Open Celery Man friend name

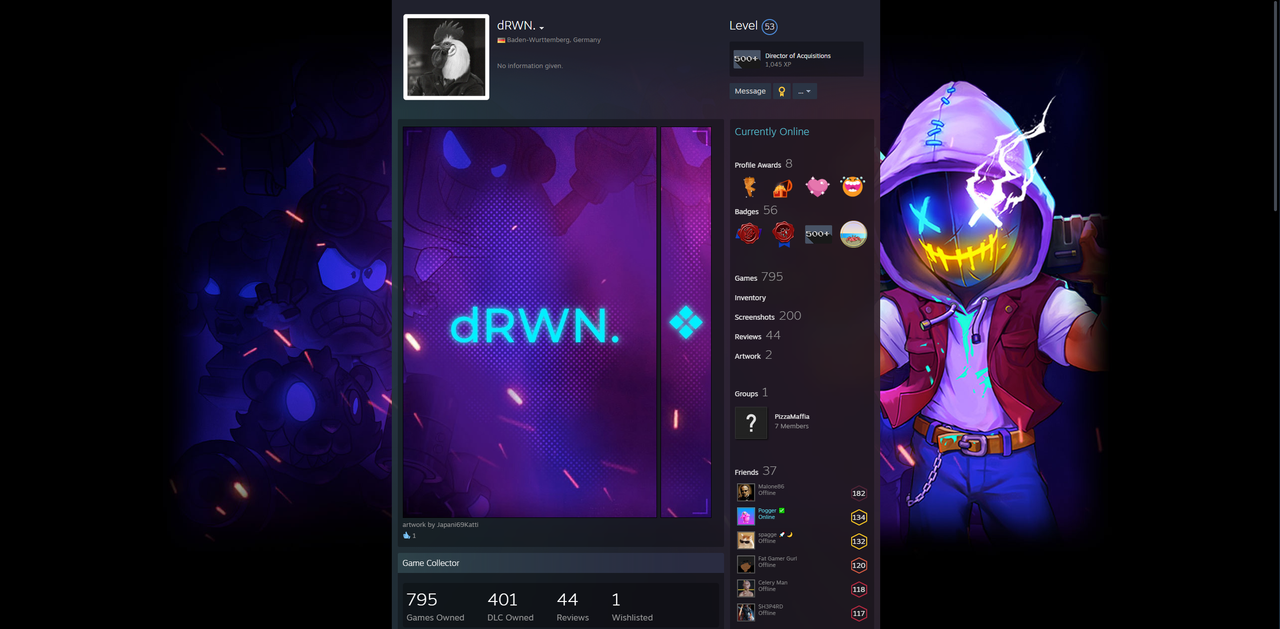(772, 582)
